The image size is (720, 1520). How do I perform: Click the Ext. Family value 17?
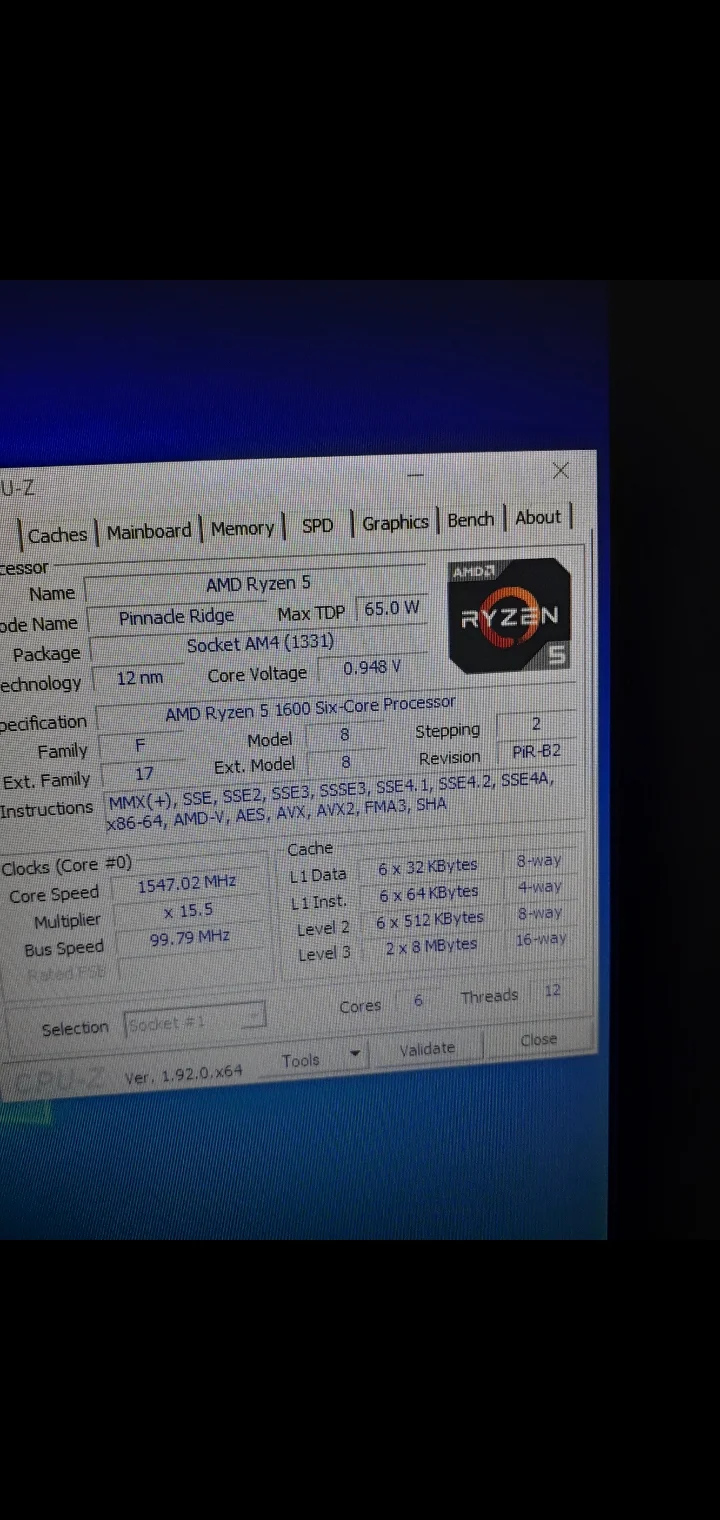(143, 774)
